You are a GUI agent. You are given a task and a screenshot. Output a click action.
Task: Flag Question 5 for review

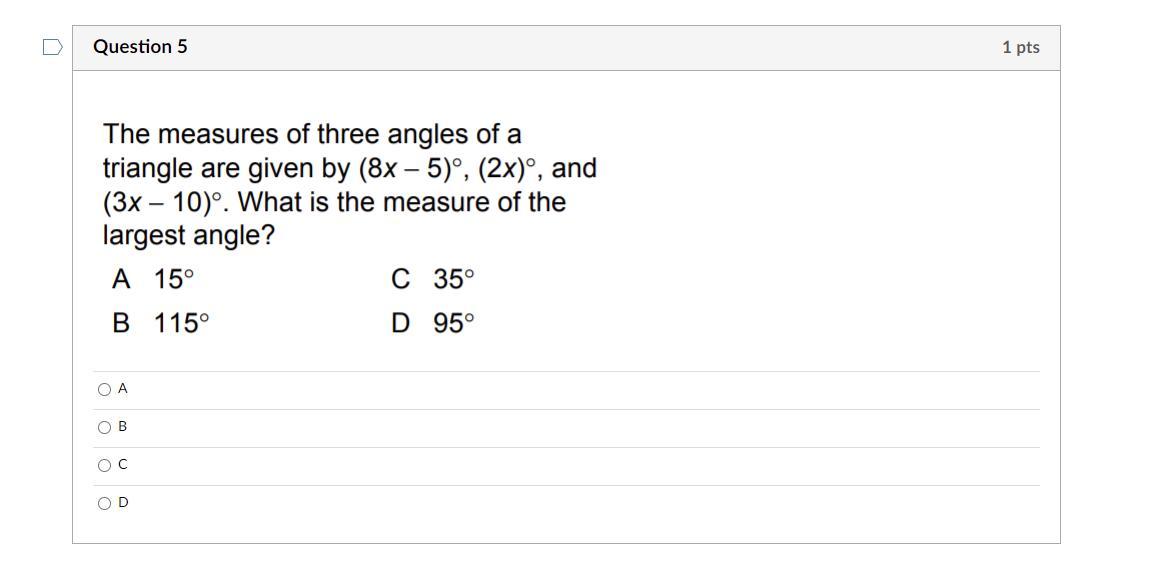pyautogui.click(x=53, y=47)
